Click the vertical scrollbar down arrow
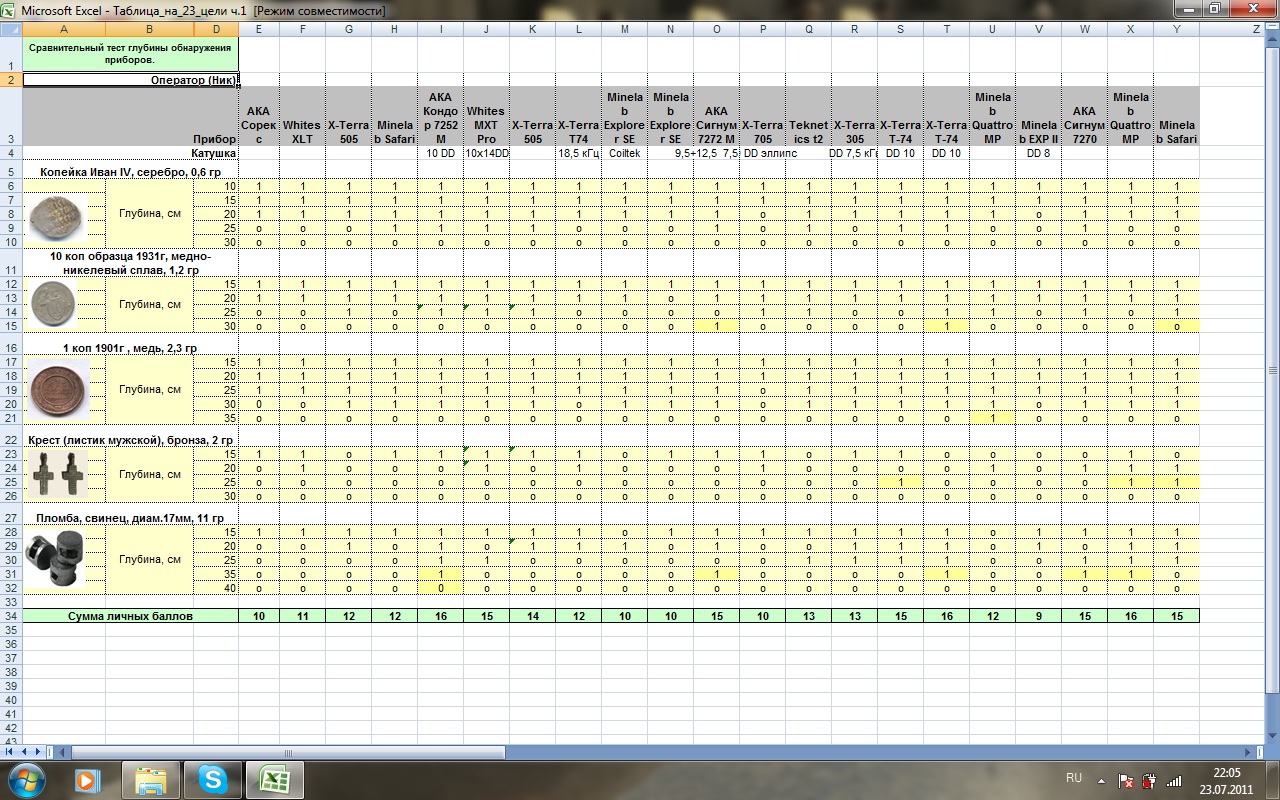 pyautogui.click(x=1271, y=737)
